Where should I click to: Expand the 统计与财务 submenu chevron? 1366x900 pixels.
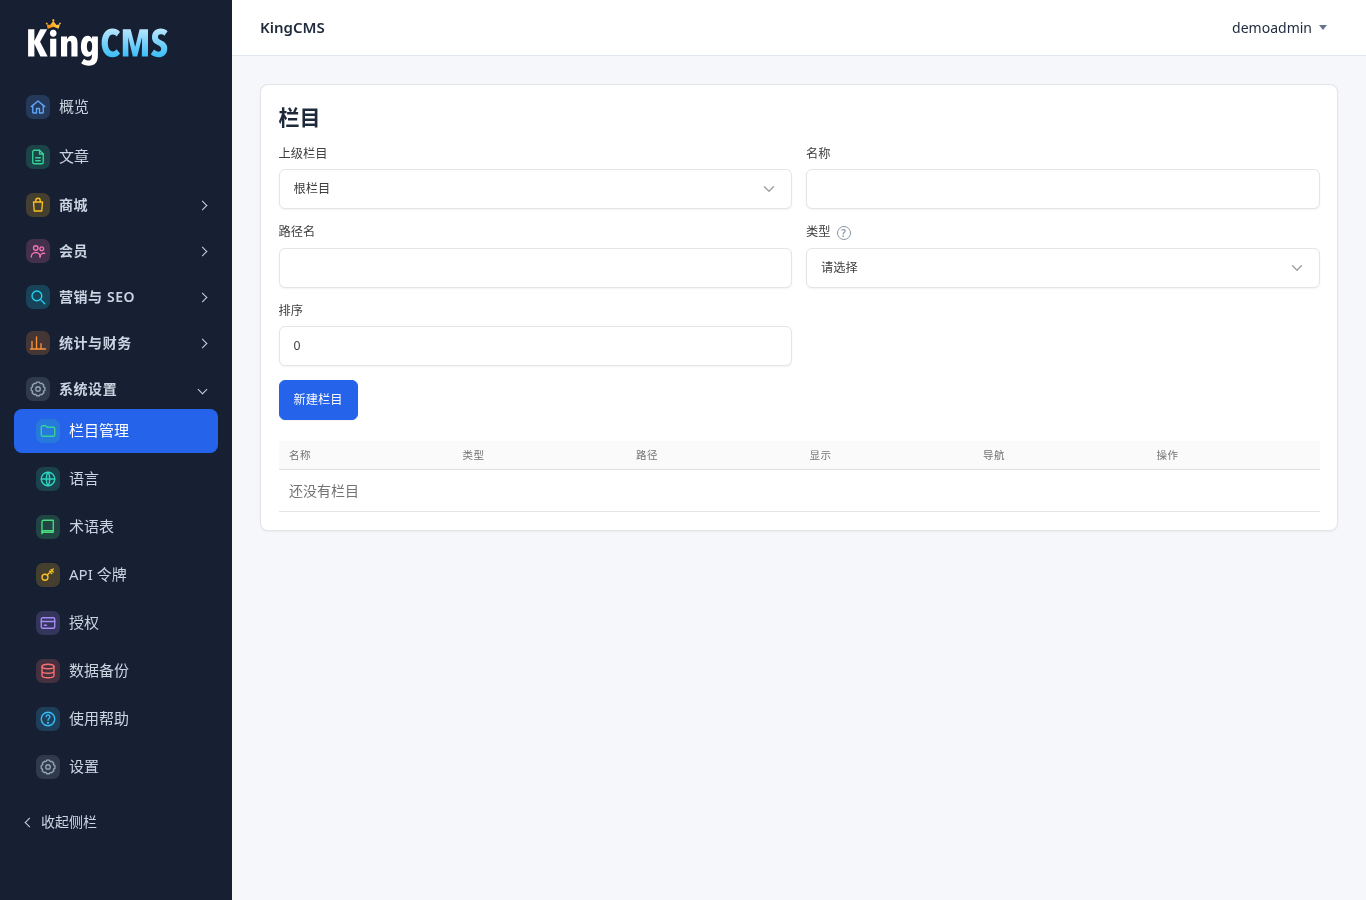click(204, 343)
